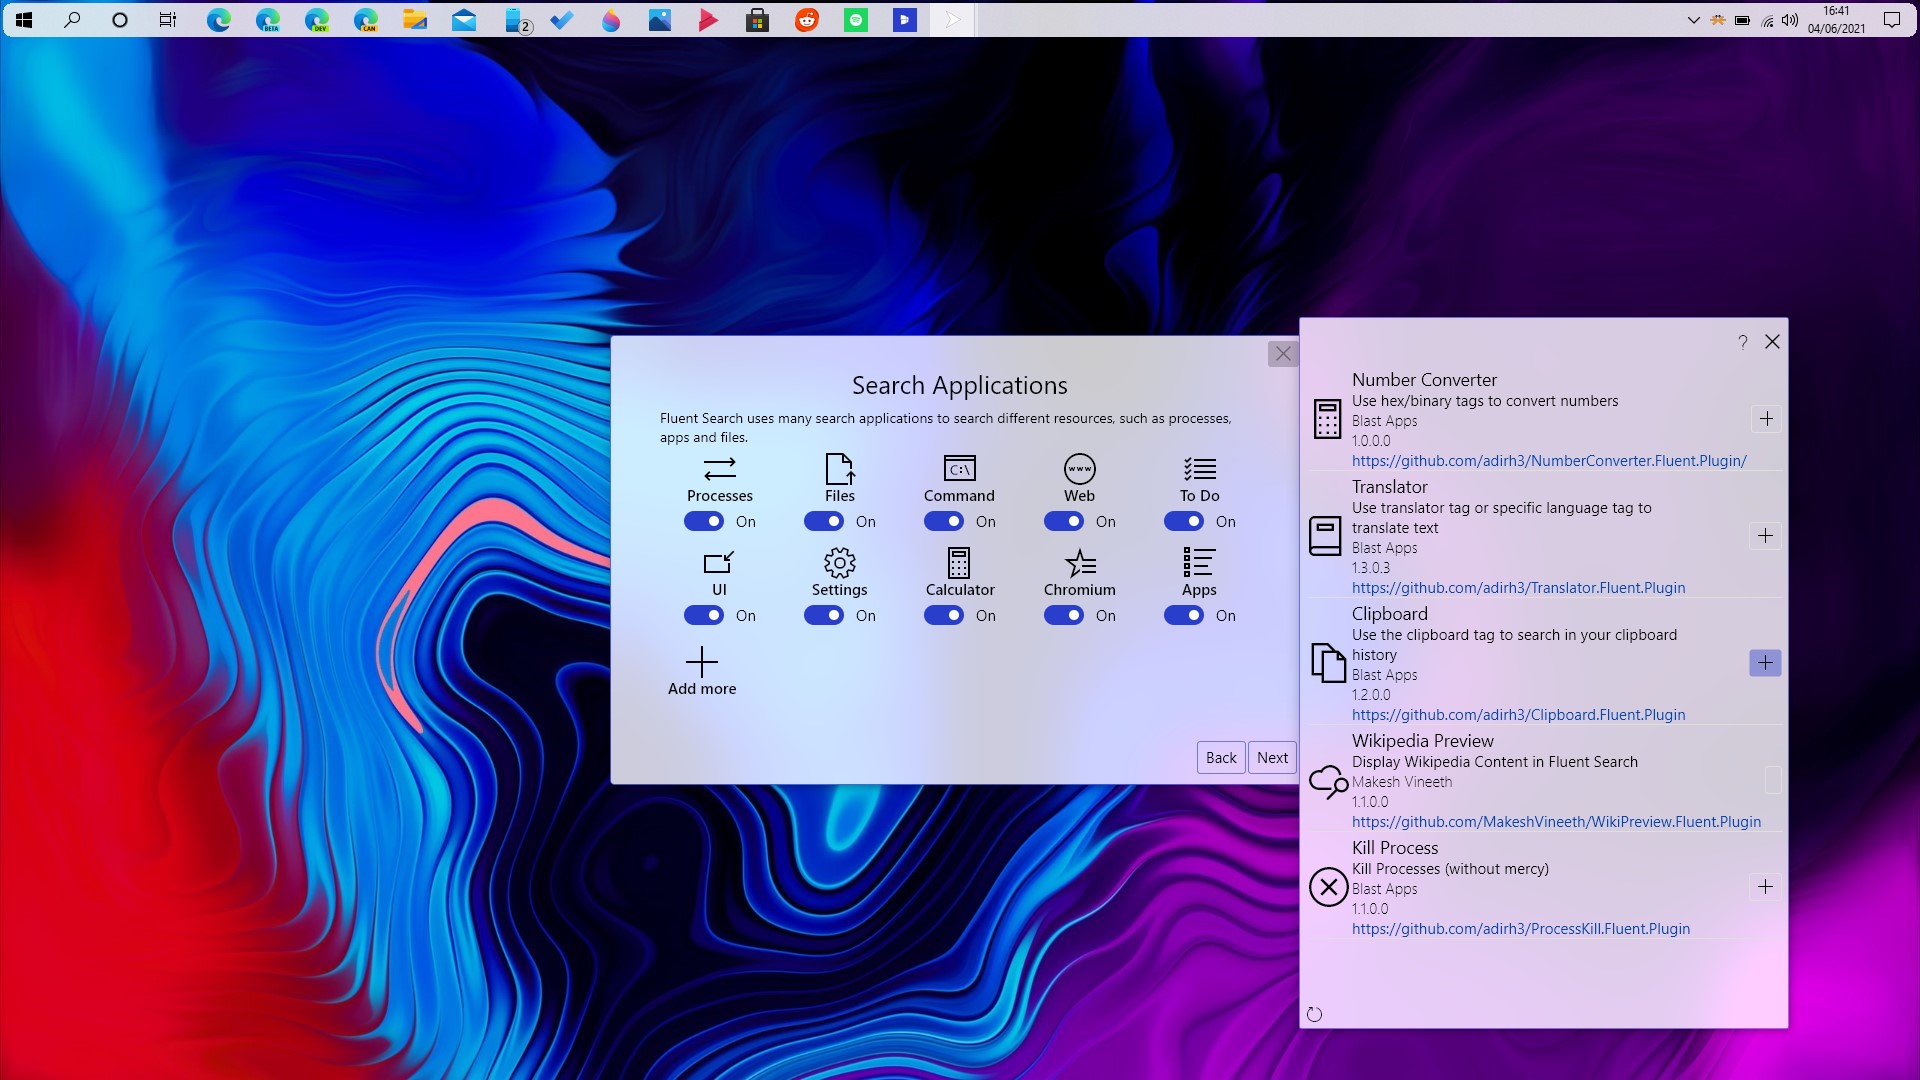Open the Action Center notifications

pyautogui.click(x=1892, y=19)
